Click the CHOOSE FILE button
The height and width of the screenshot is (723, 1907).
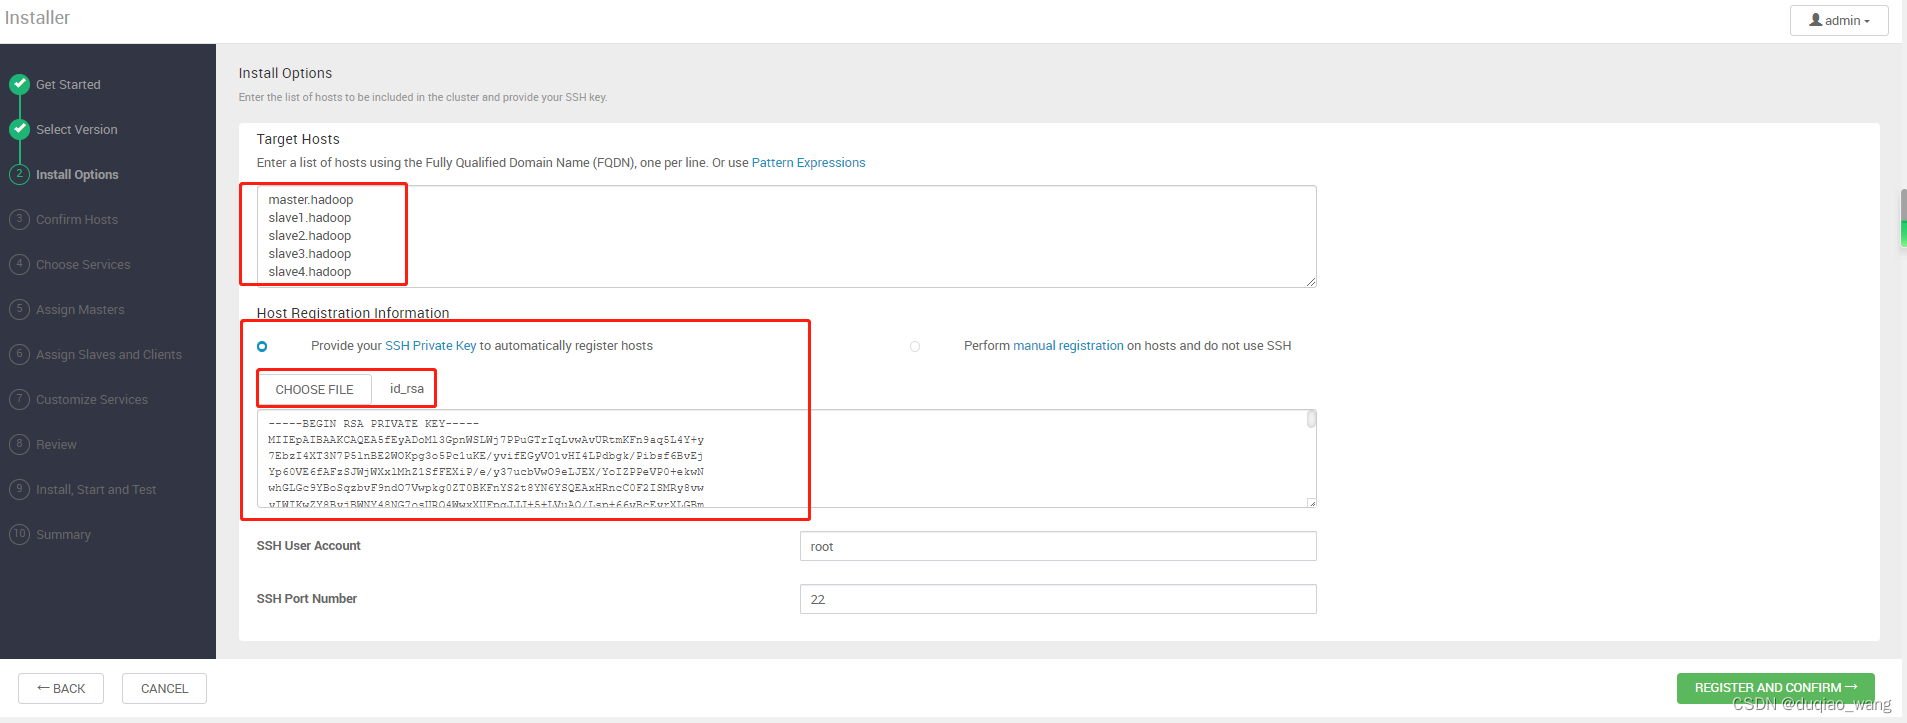(314, 389)
